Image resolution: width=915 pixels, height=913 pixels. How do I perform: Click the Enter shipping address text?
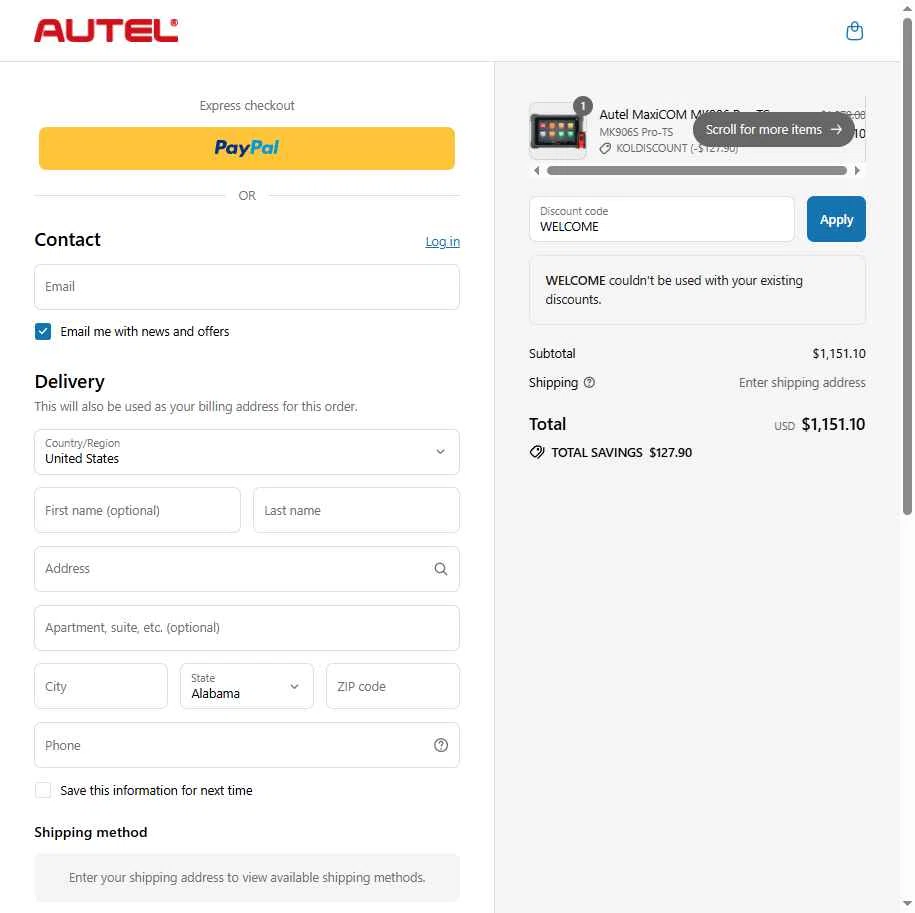click(x=802, y=383)
